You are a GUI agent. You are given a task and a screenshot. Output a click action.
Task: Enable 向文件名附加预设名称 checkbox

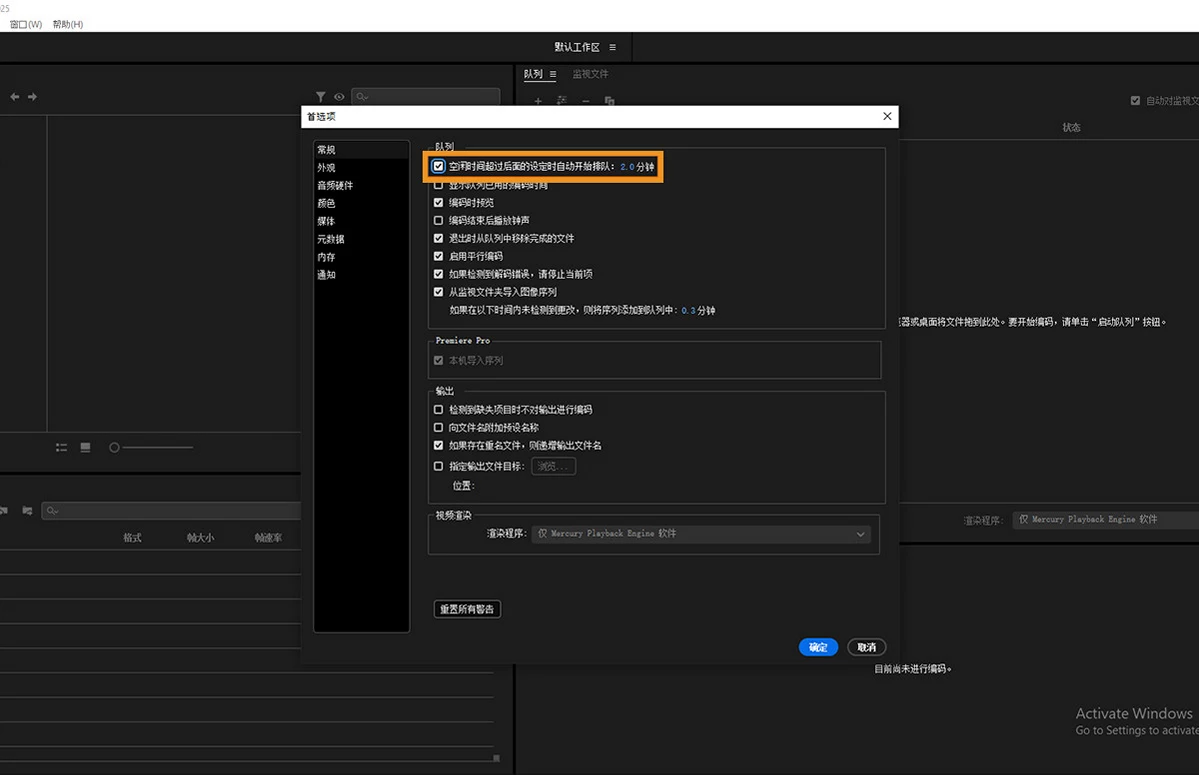(438, 427)
